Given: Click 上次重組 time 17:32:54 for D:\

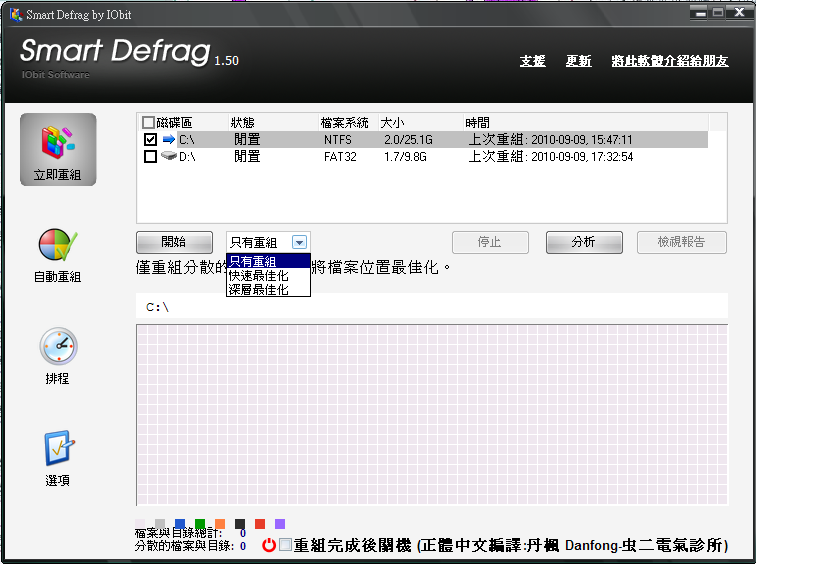Looking at the screenshot, I should tap(551, 156).
